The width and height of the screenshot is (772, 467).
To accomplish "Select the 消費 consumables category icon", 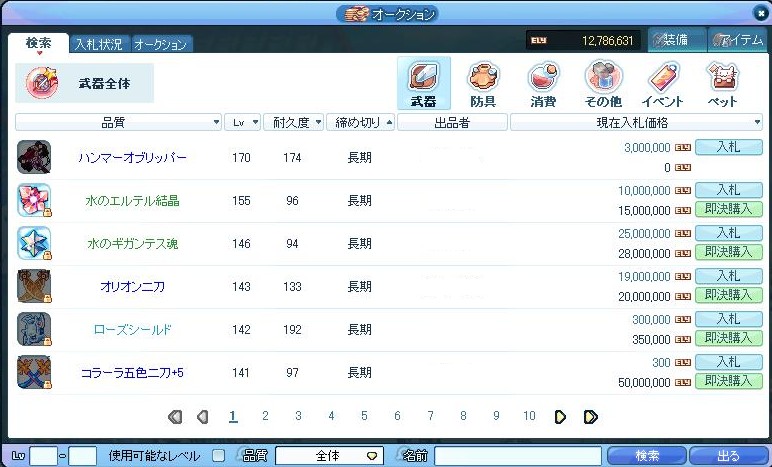I will point(543,83).
